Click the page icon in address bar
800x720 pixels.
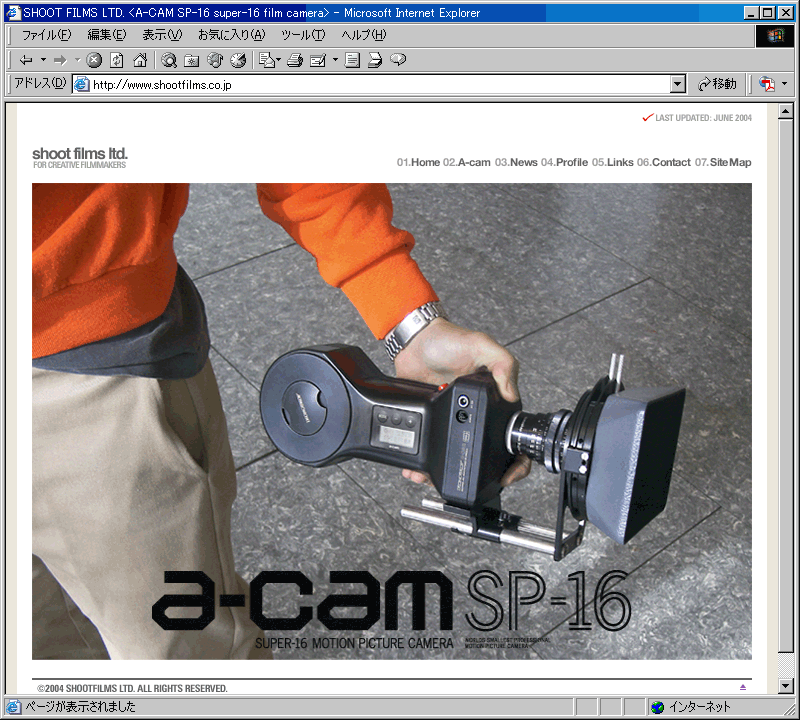[x=82, y=84]
